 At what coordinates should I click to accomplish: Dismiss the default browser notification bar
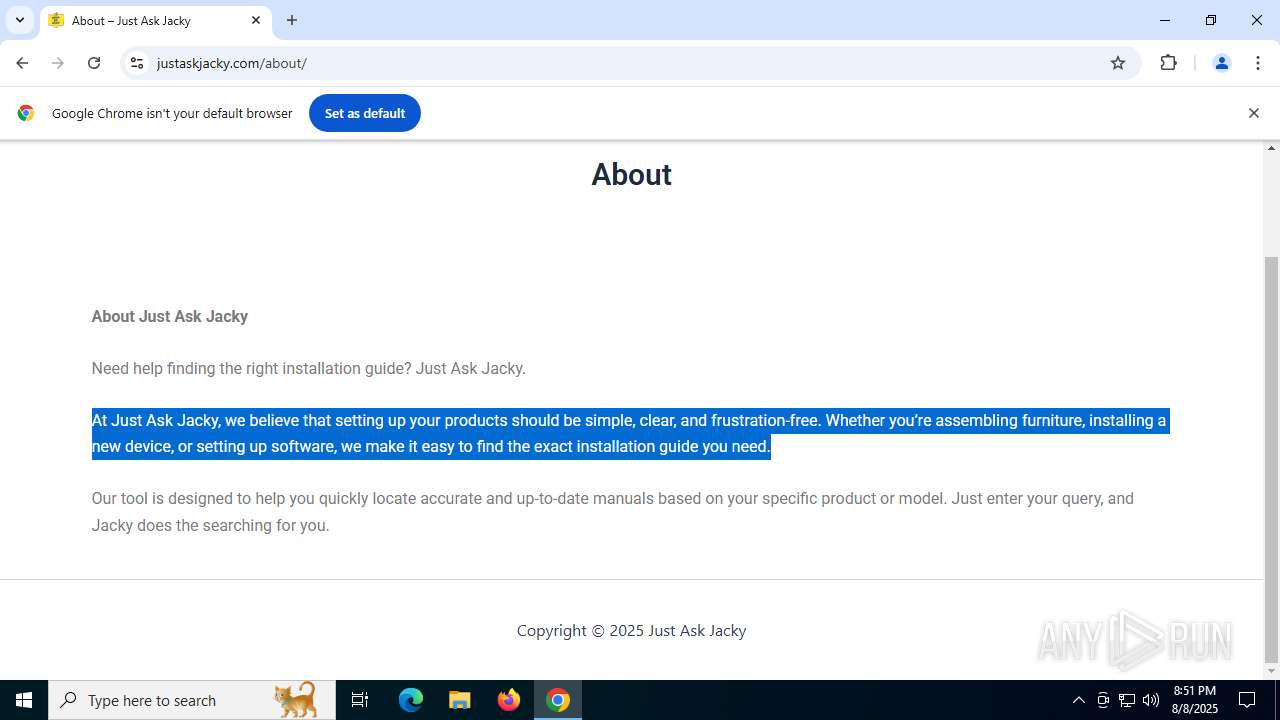pos(1253,113)
